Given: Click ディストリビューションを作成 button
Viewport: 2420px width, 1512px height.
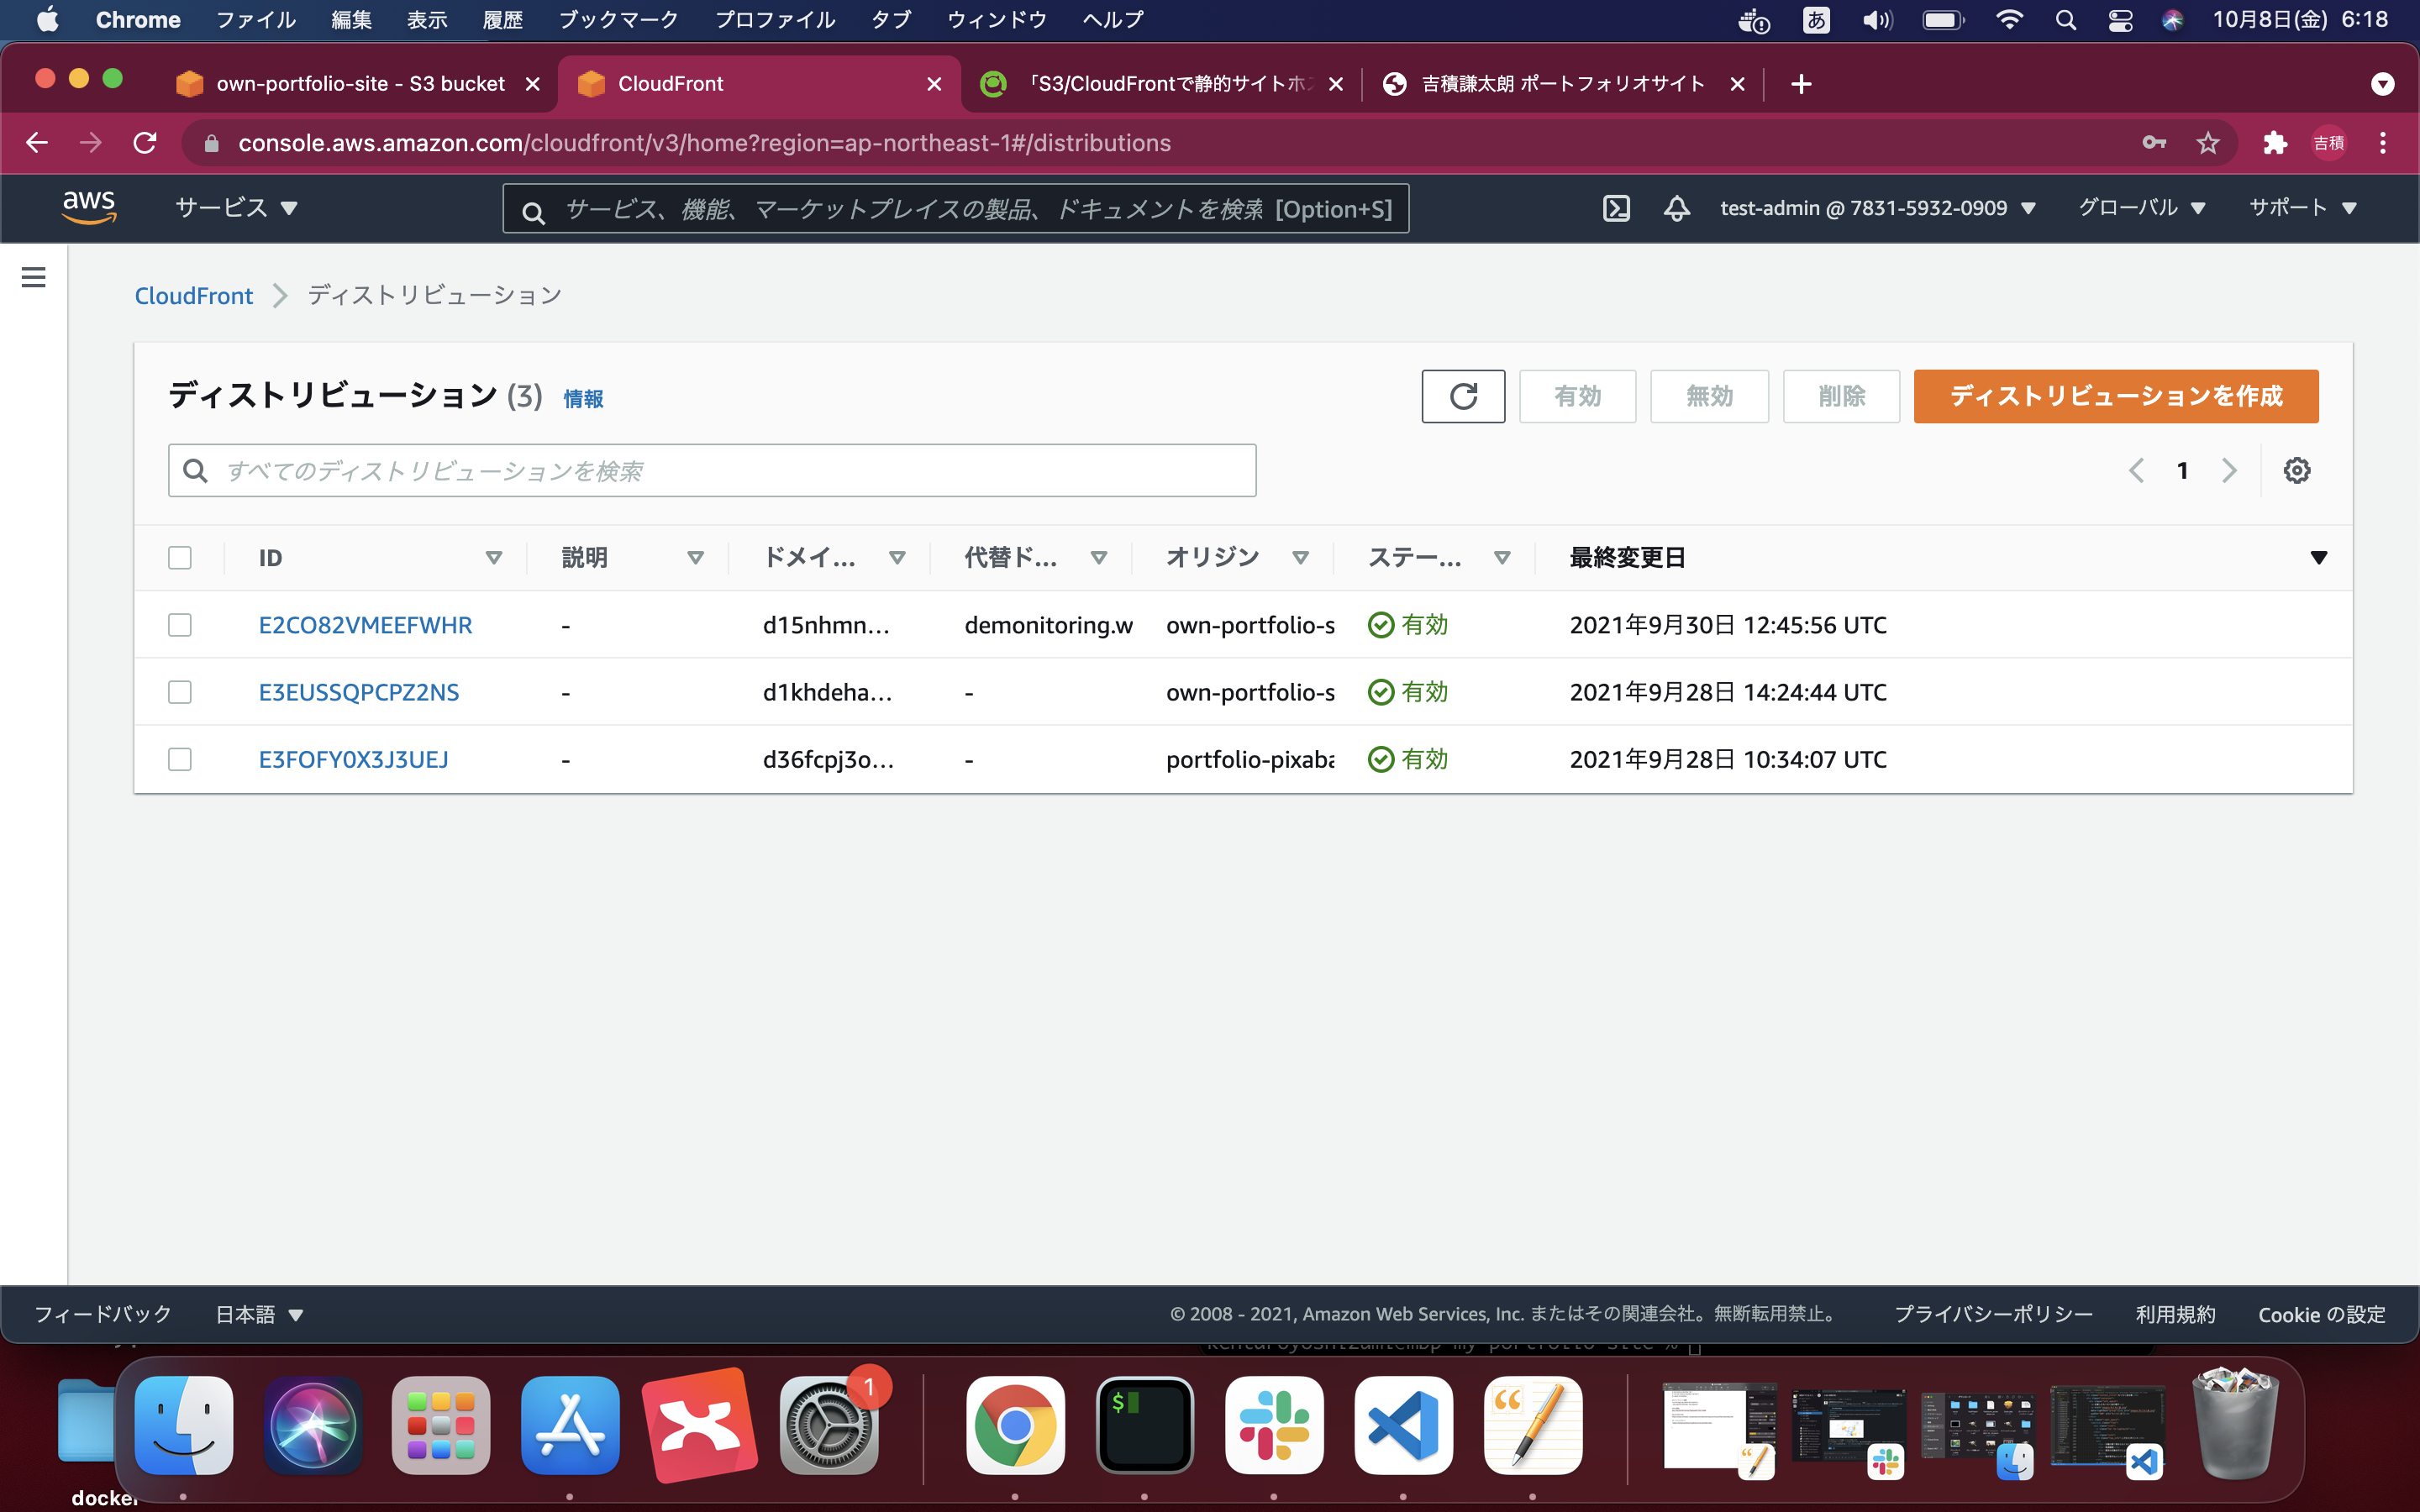Looking at the screenshot, I should pos(2115,396).
